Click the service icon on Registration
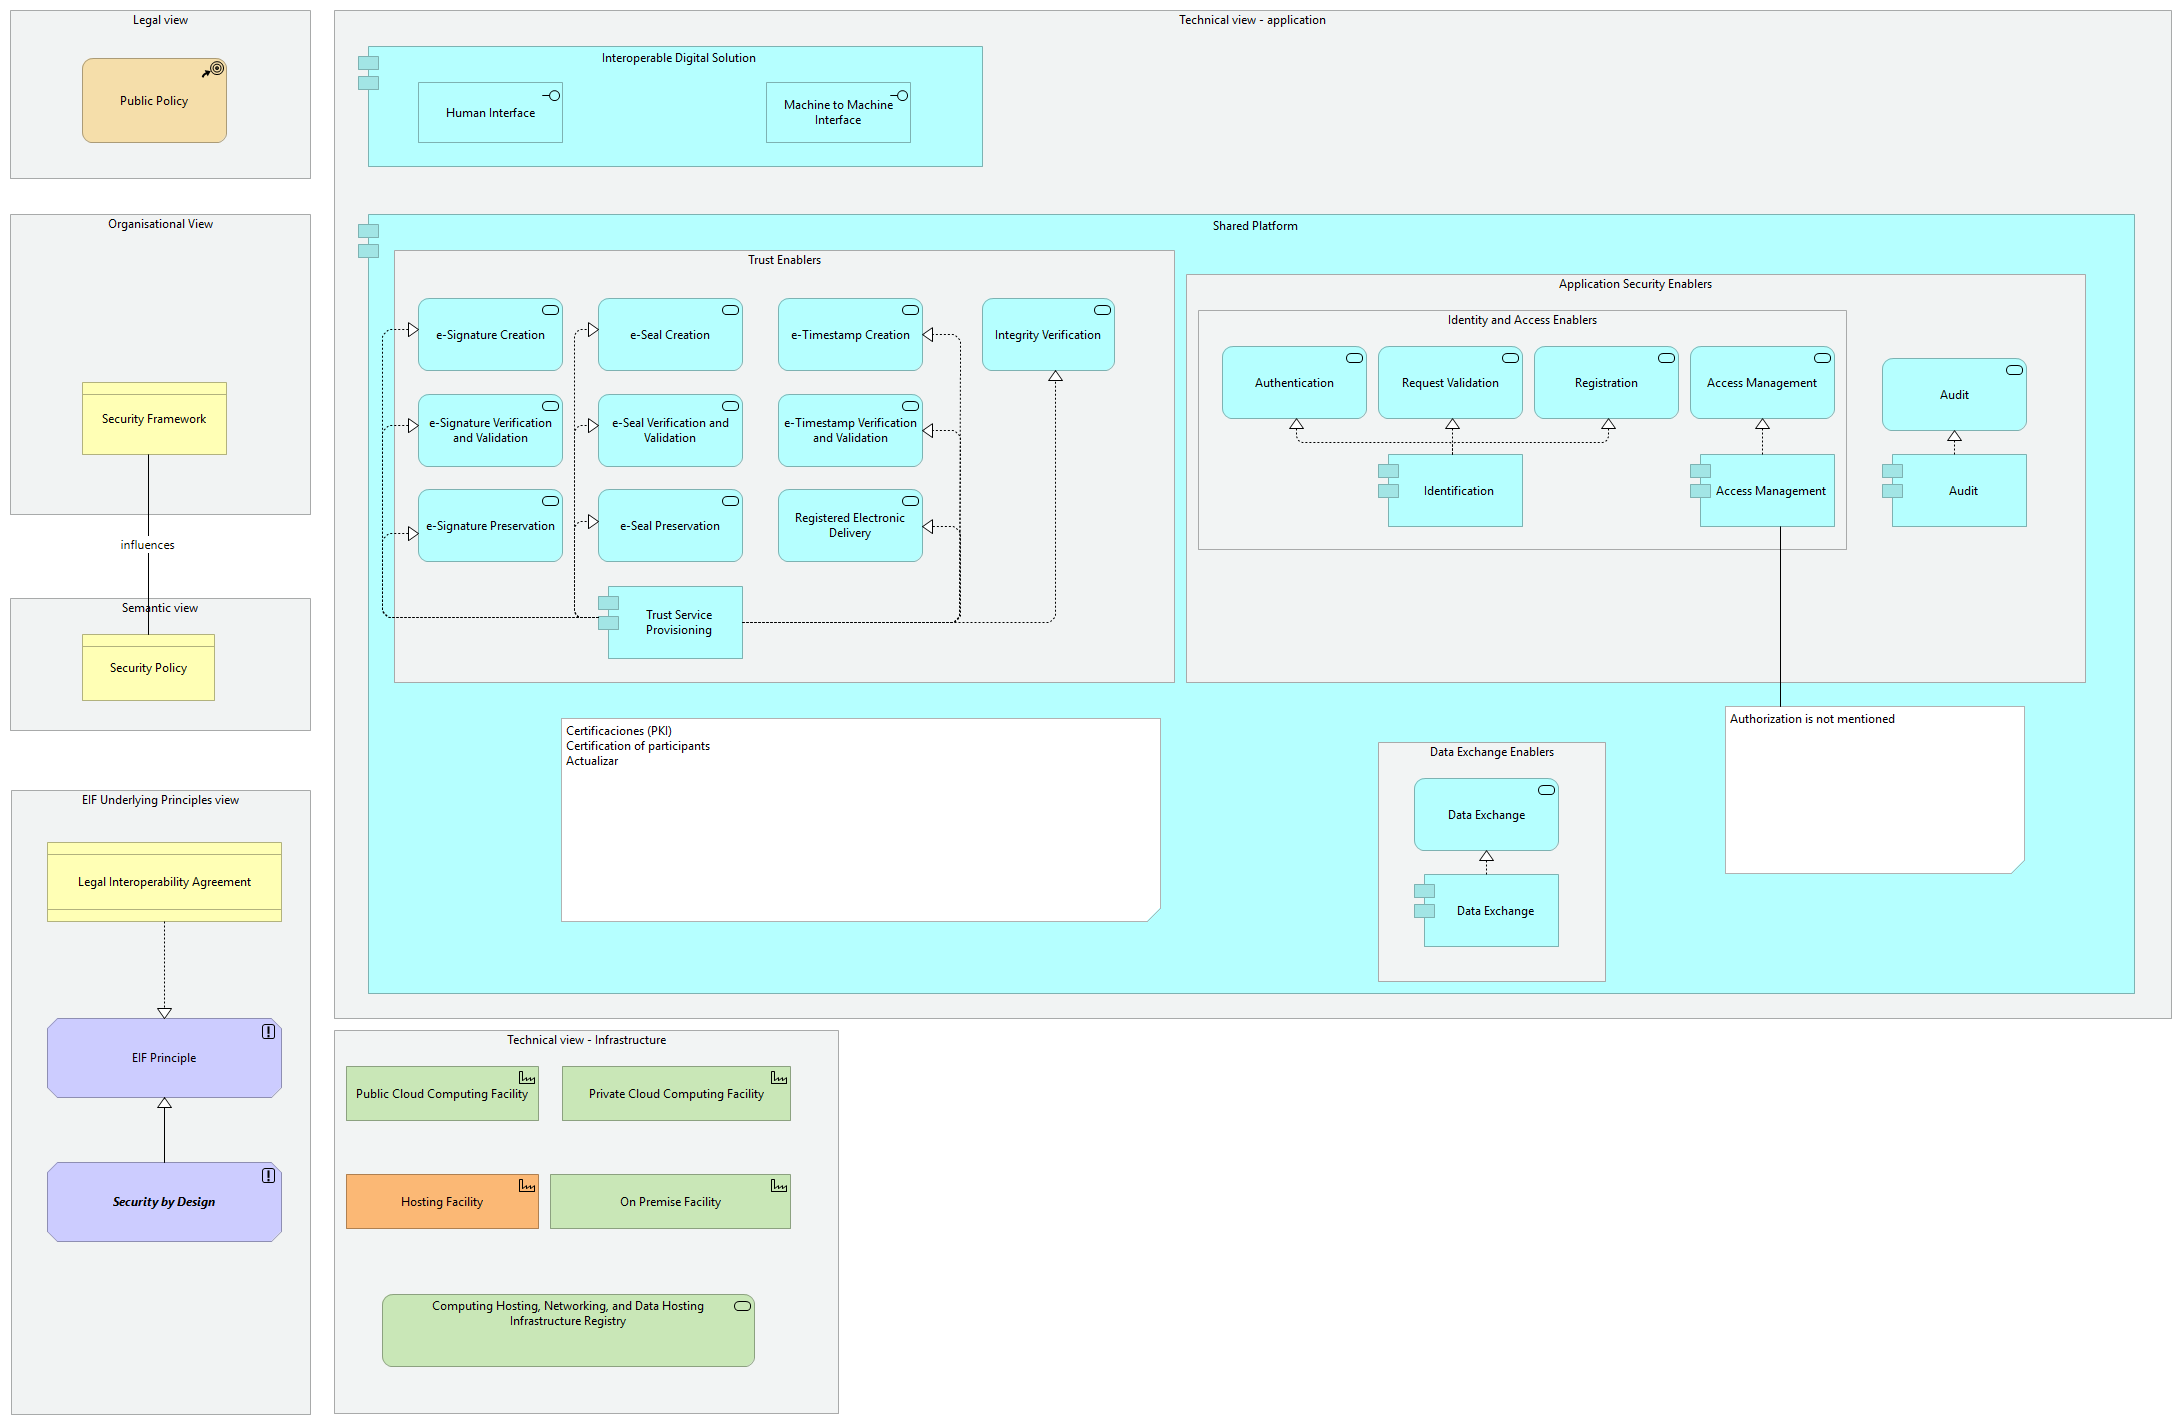2182x1425 pixels. [x=1666, y=358]
